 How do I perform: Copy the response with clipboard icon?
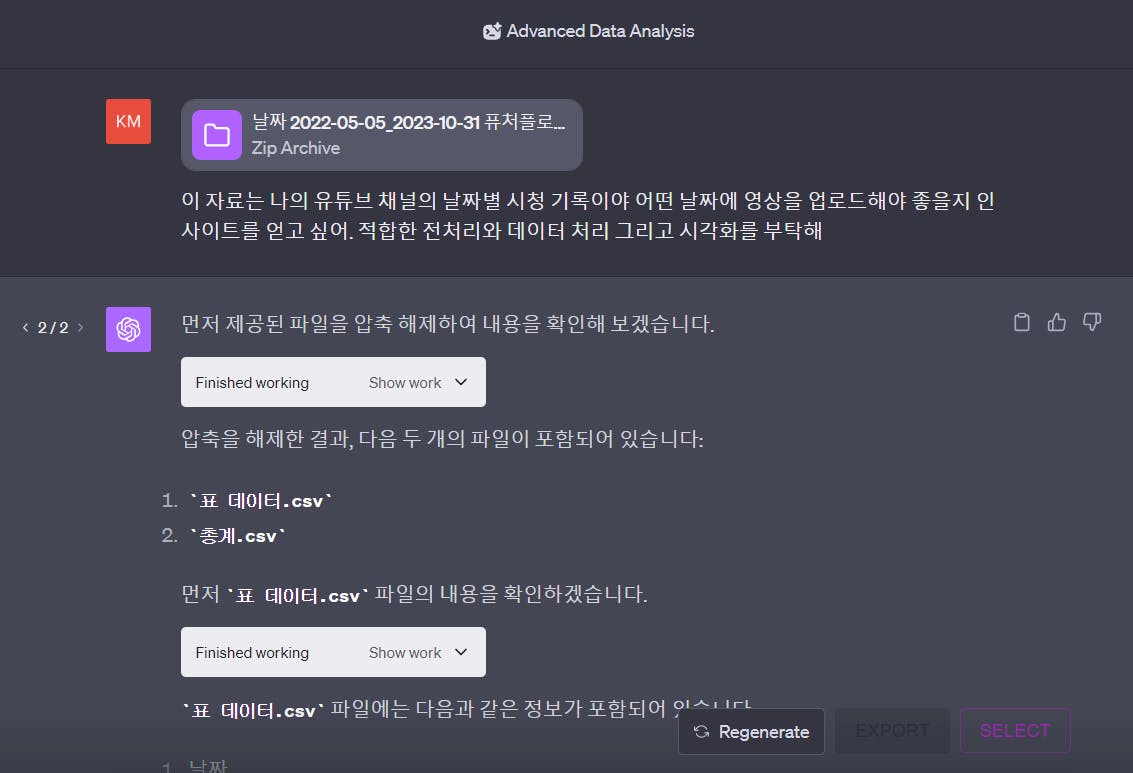pos(1022,322)
